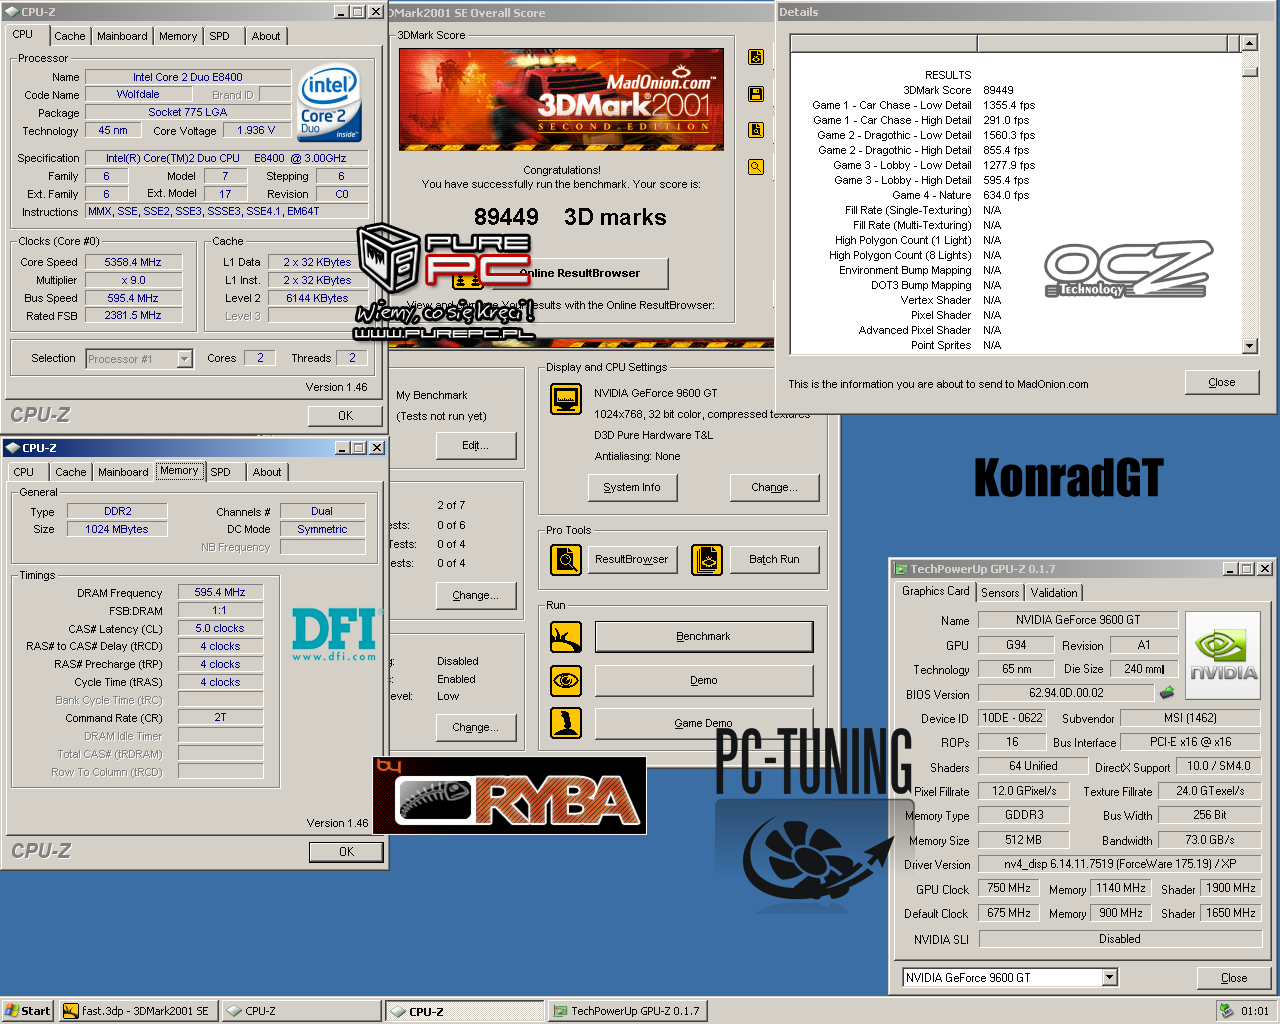Click the monitor icon in Display and CPU Settings
This screenshot has height=1024, width=1280.
coord(566,399)
